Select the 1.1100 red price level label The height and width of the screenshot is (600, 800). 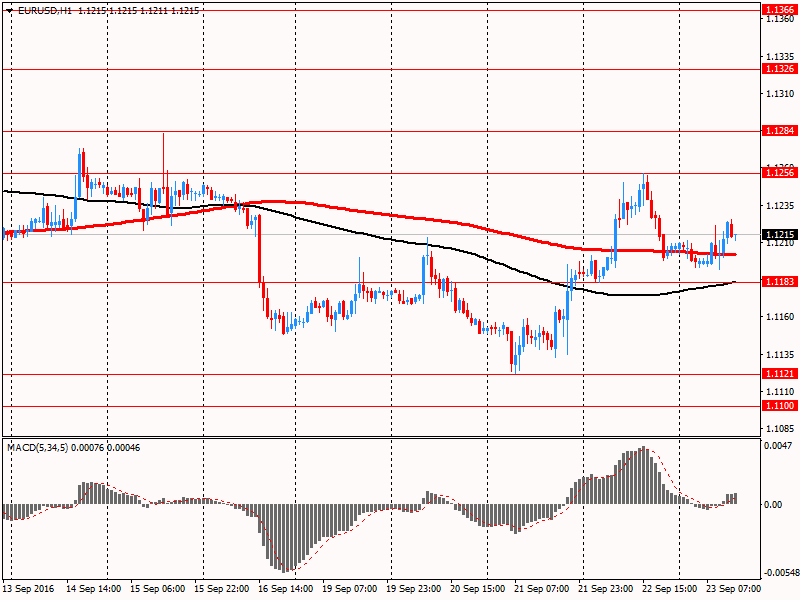(x=780, y=406)
